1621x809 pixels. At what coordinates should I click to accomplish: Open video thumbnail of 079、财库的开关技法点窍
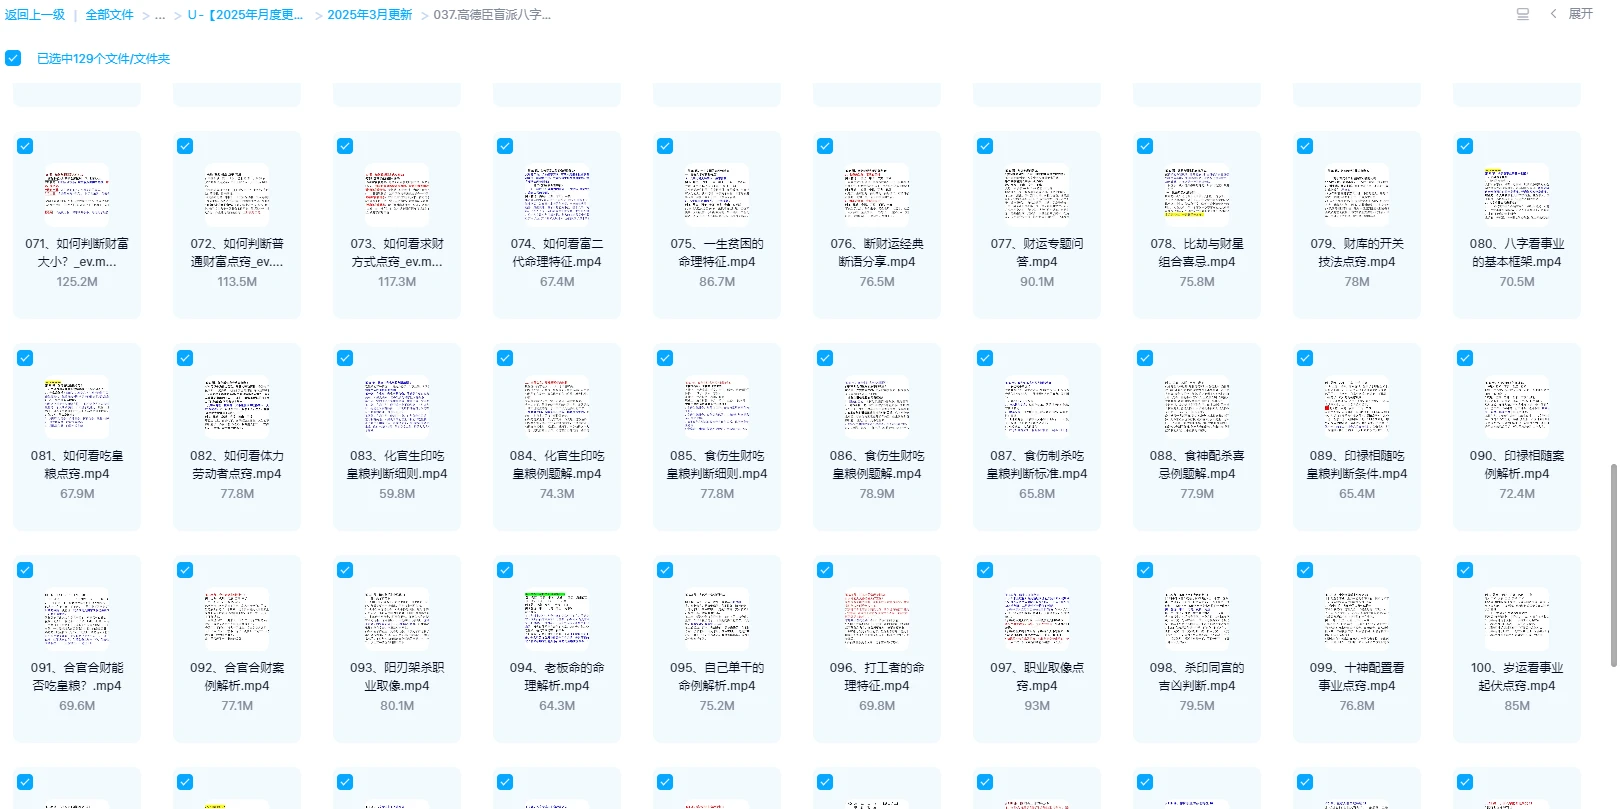tap(1357, 193)
